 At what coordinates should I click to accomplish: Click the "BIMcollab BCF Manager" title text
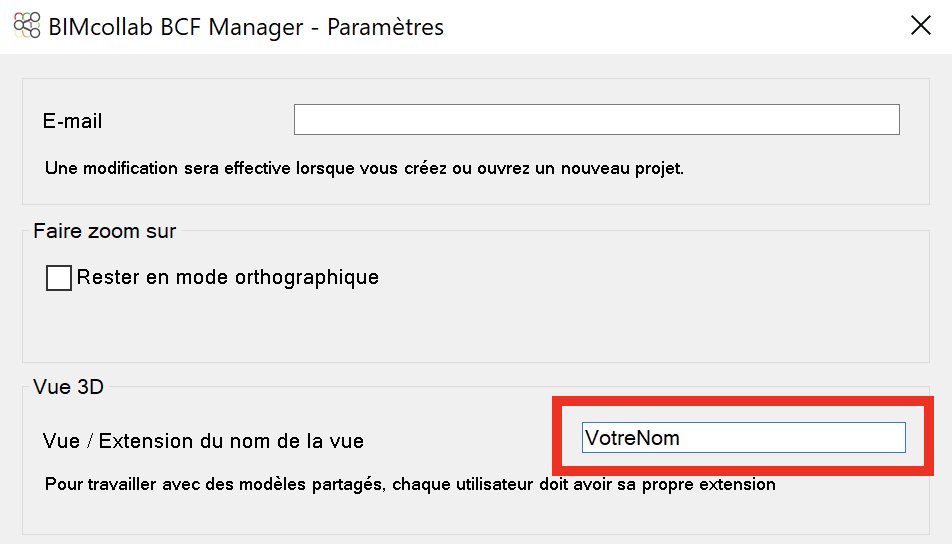(175, 27)
